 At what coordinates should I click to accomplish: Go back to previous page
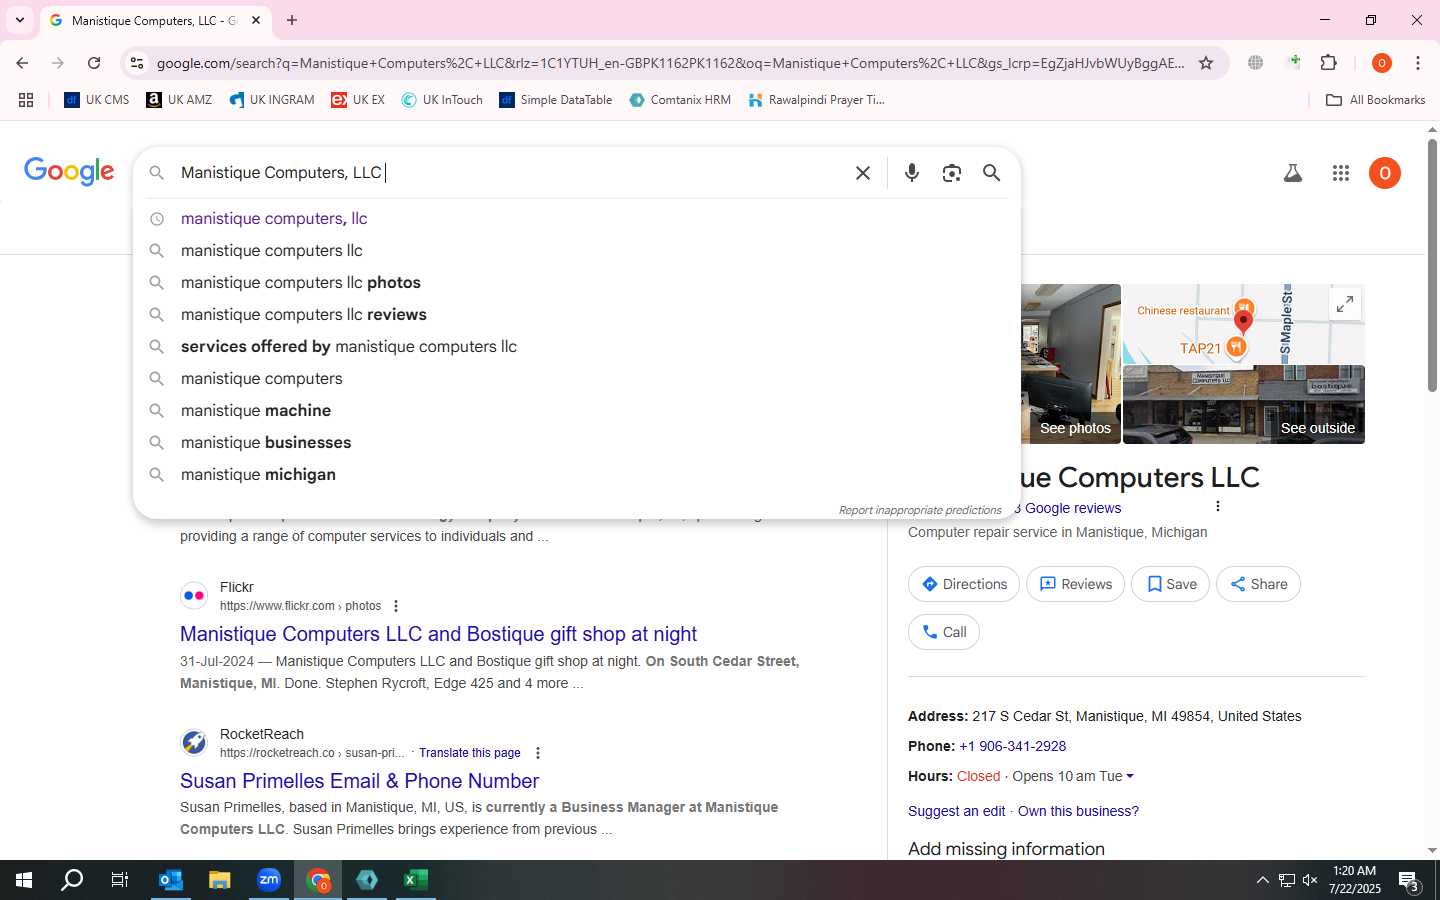(x=22, y=63)
